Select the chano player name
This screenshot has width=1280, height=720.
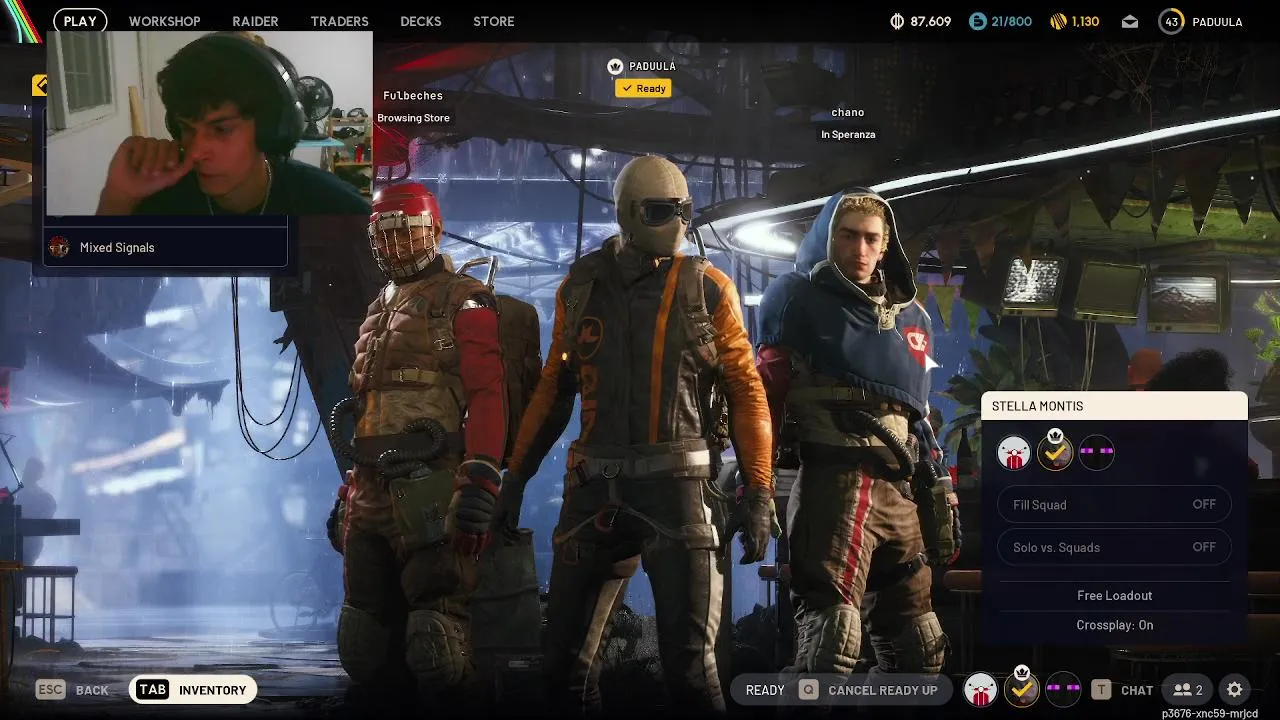pyautogui.click(x=847, y=112)
